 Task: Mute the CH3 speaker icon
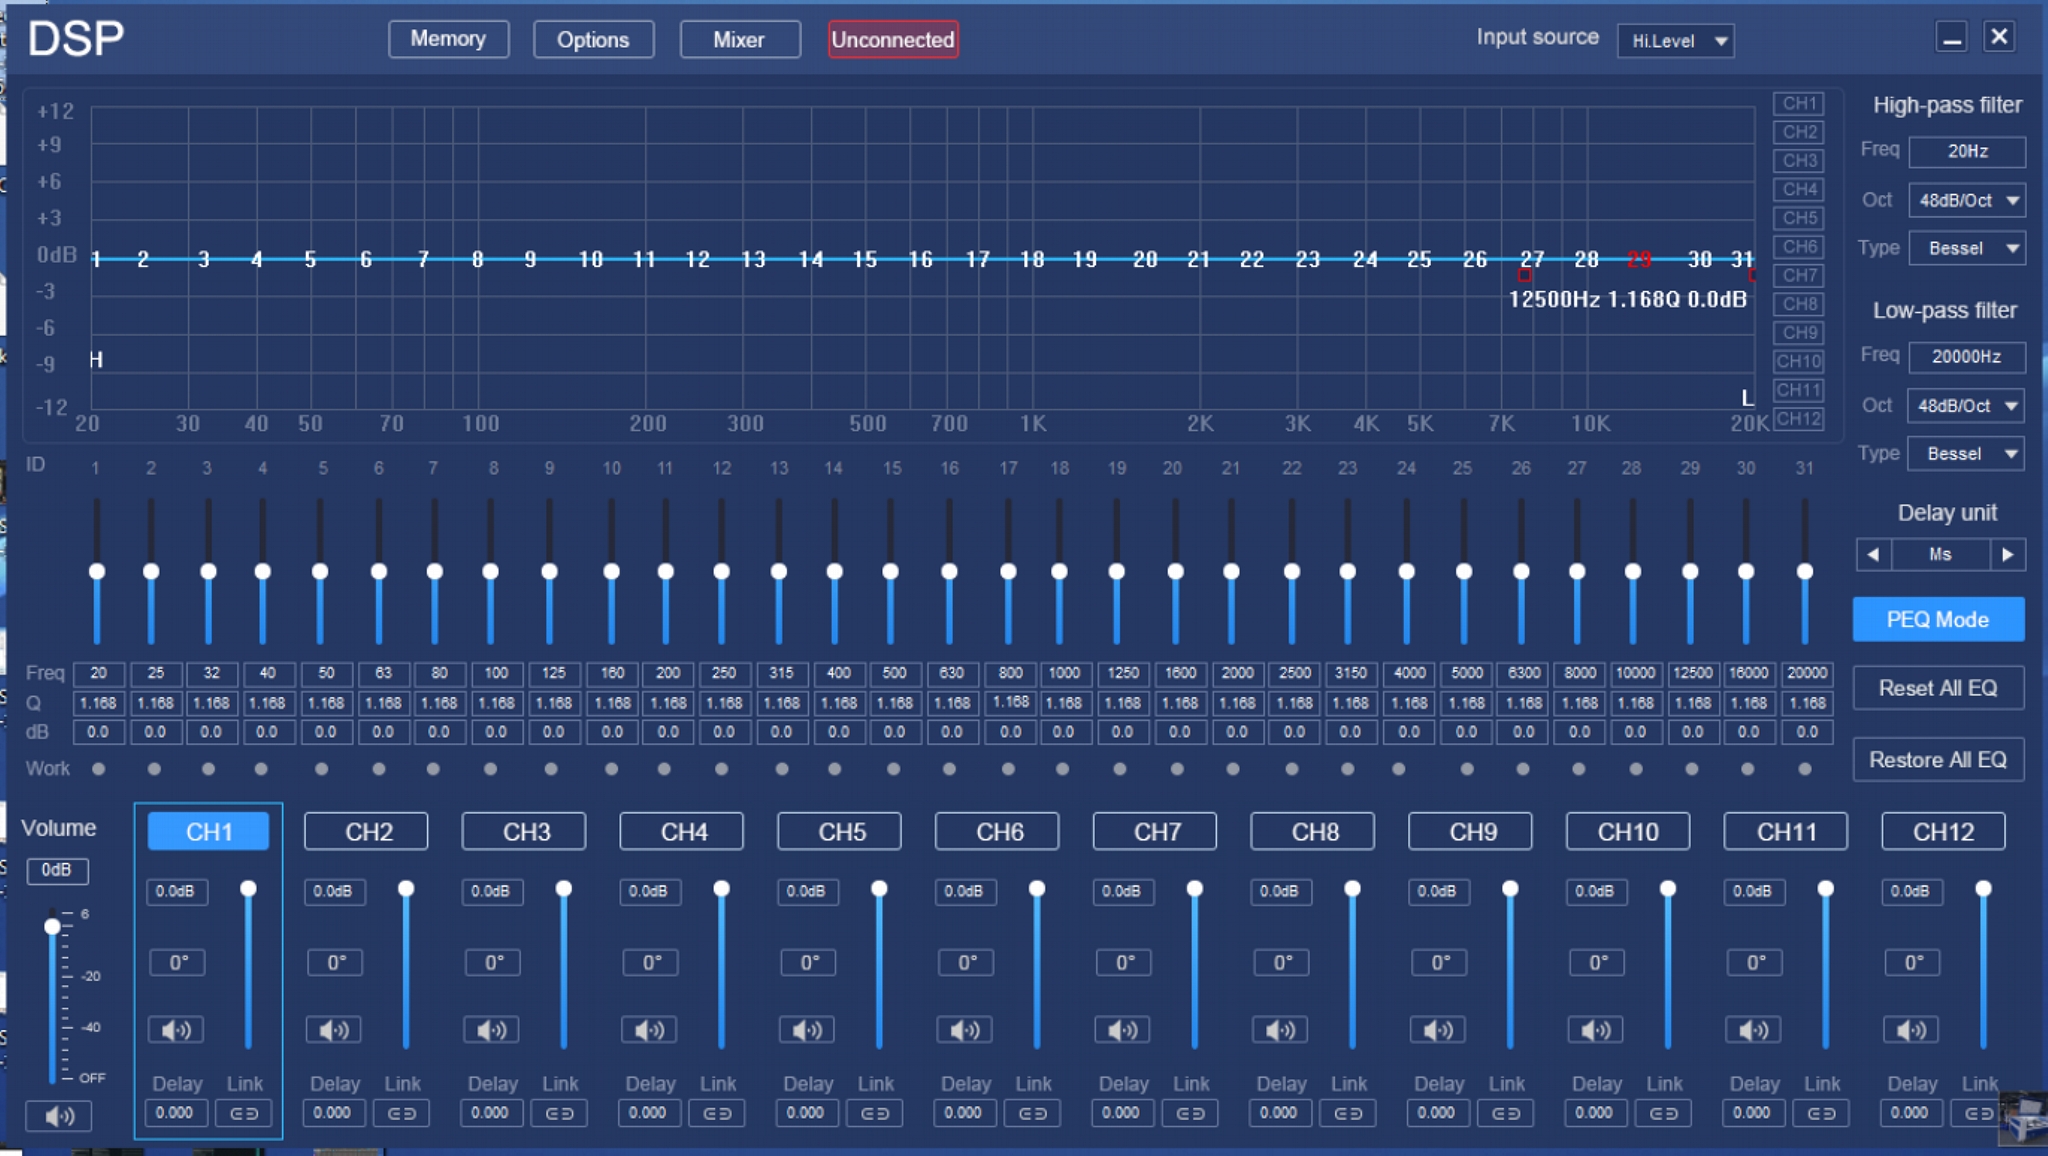click(x=491, y=1030)
